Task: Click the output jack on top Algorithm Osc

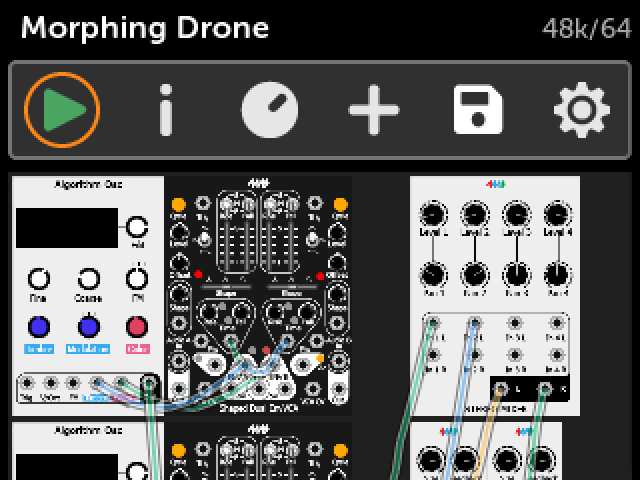Action: [149, 383]
